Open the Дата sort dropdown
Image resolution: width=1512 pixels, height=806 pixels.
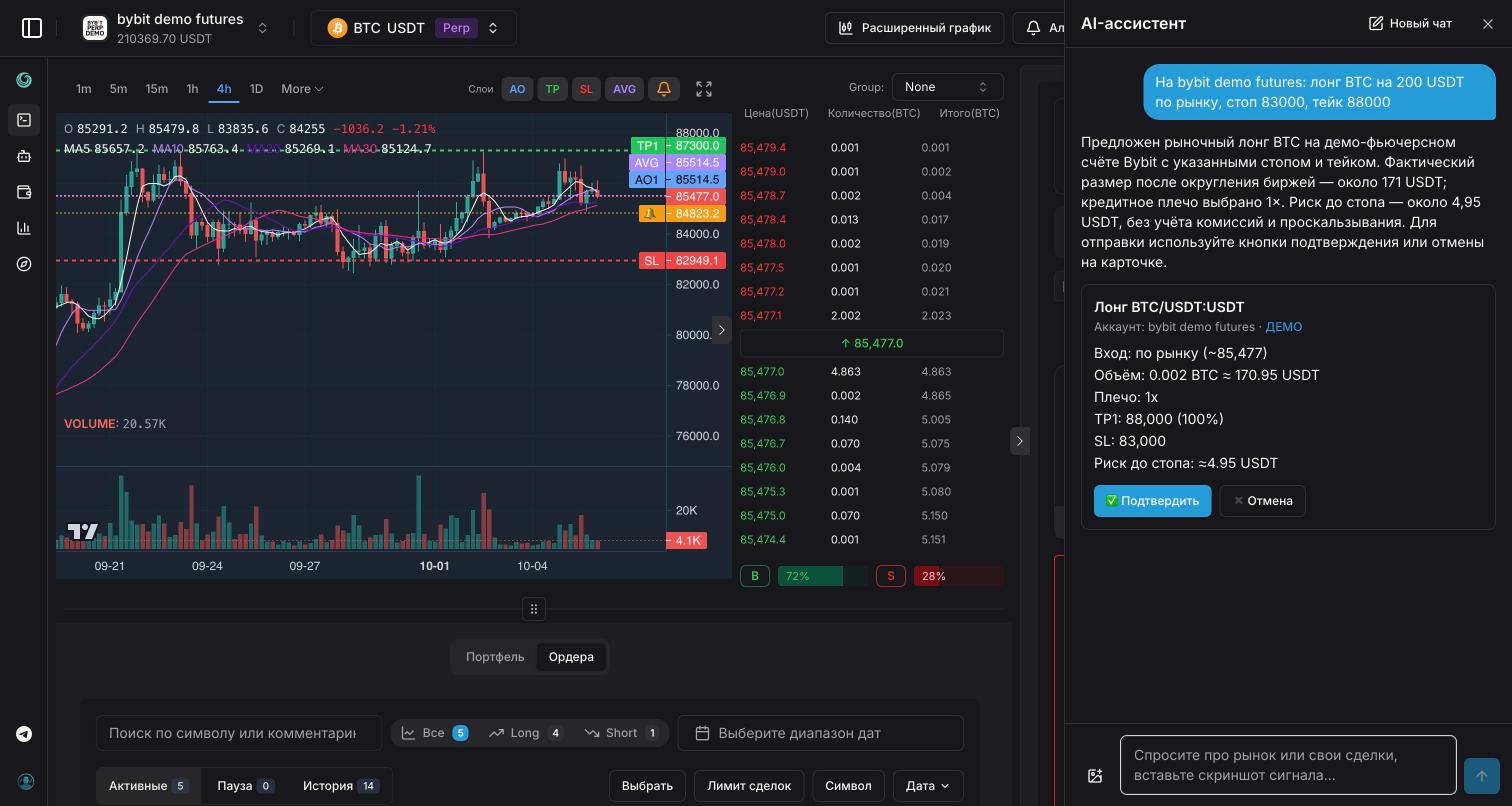coord(928,786)
